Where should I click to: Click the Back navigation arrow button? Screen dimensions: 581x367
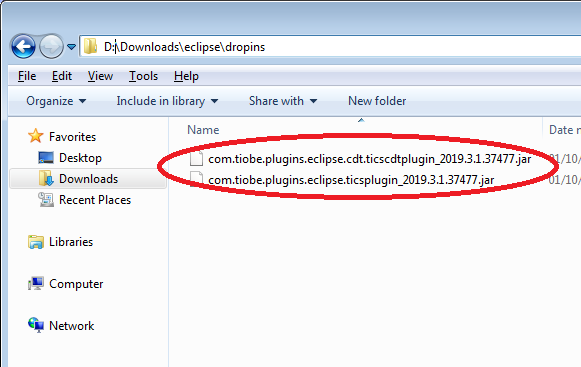23,47
